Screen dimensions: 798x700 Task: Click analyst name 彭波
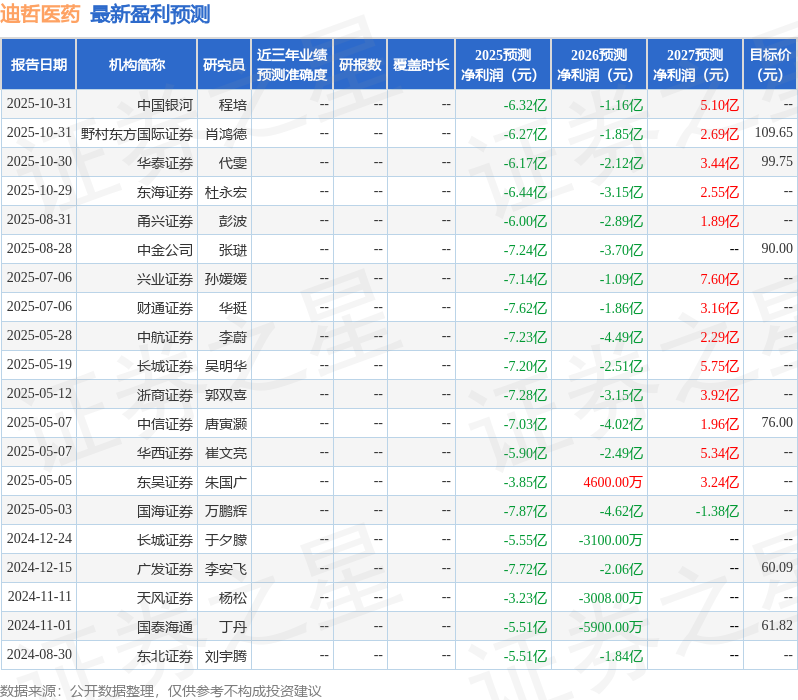[x=233, y=221]
